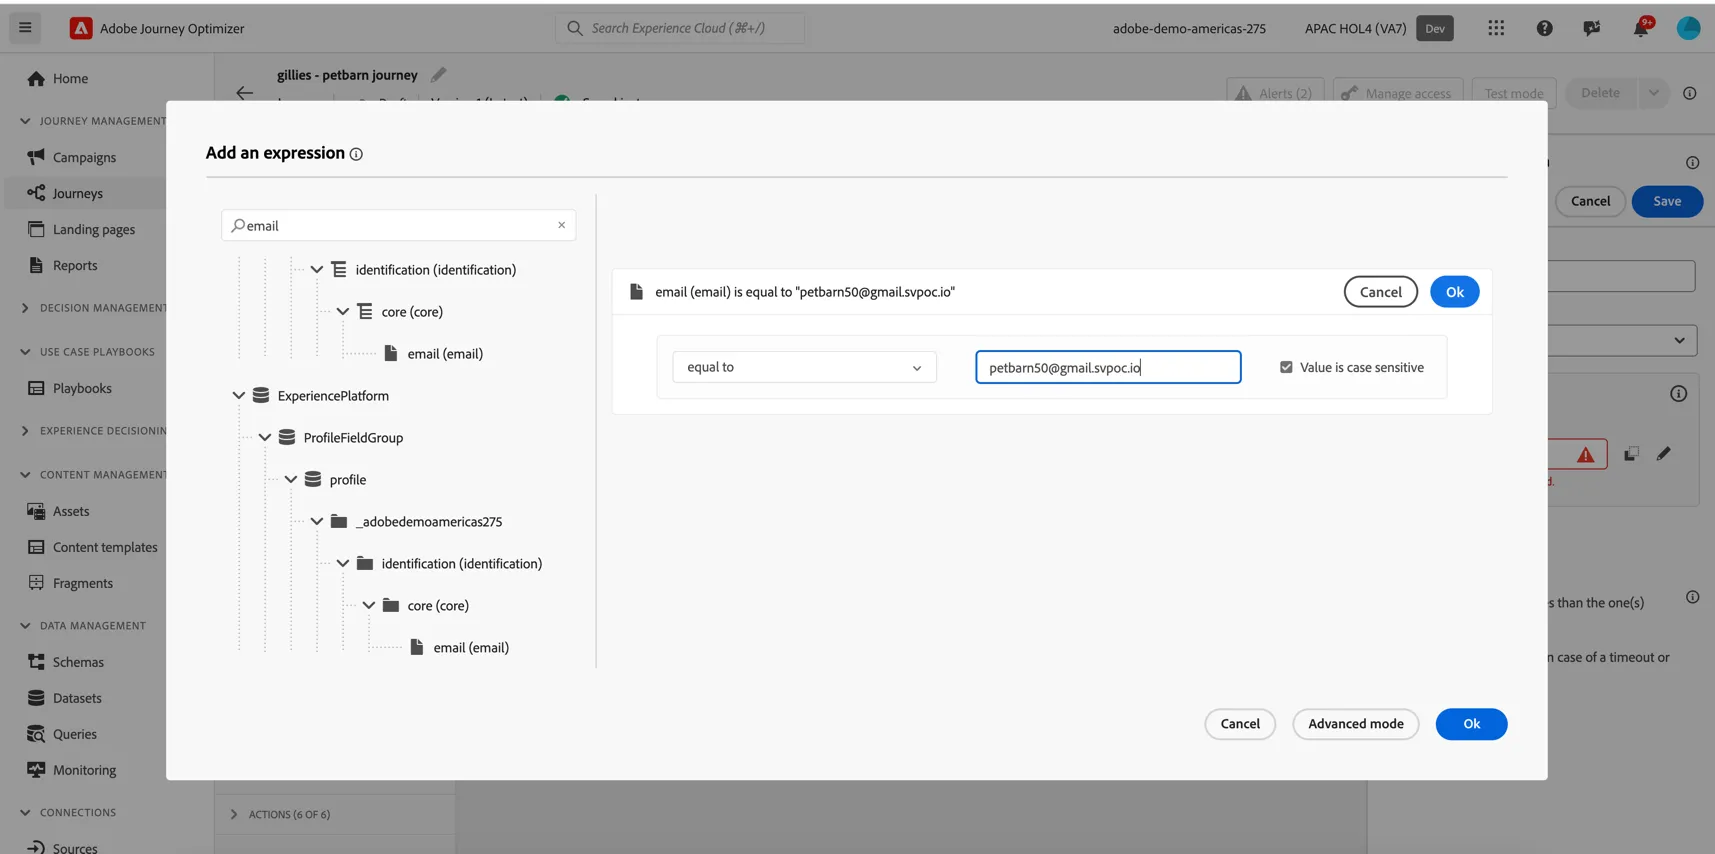Click Save in the right panel
Screen dimensions: 1715x854
[x=1667, y=201]
